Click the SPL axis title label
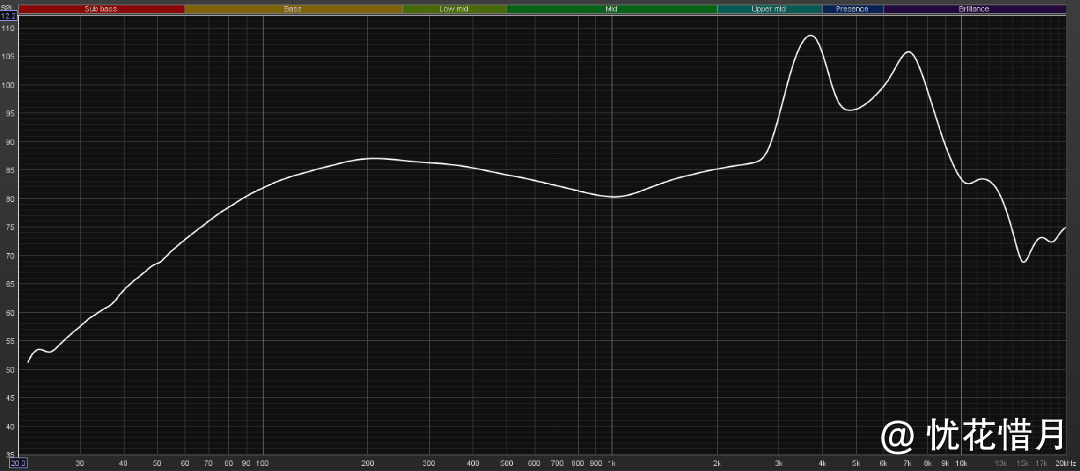 tap(6, 6)
